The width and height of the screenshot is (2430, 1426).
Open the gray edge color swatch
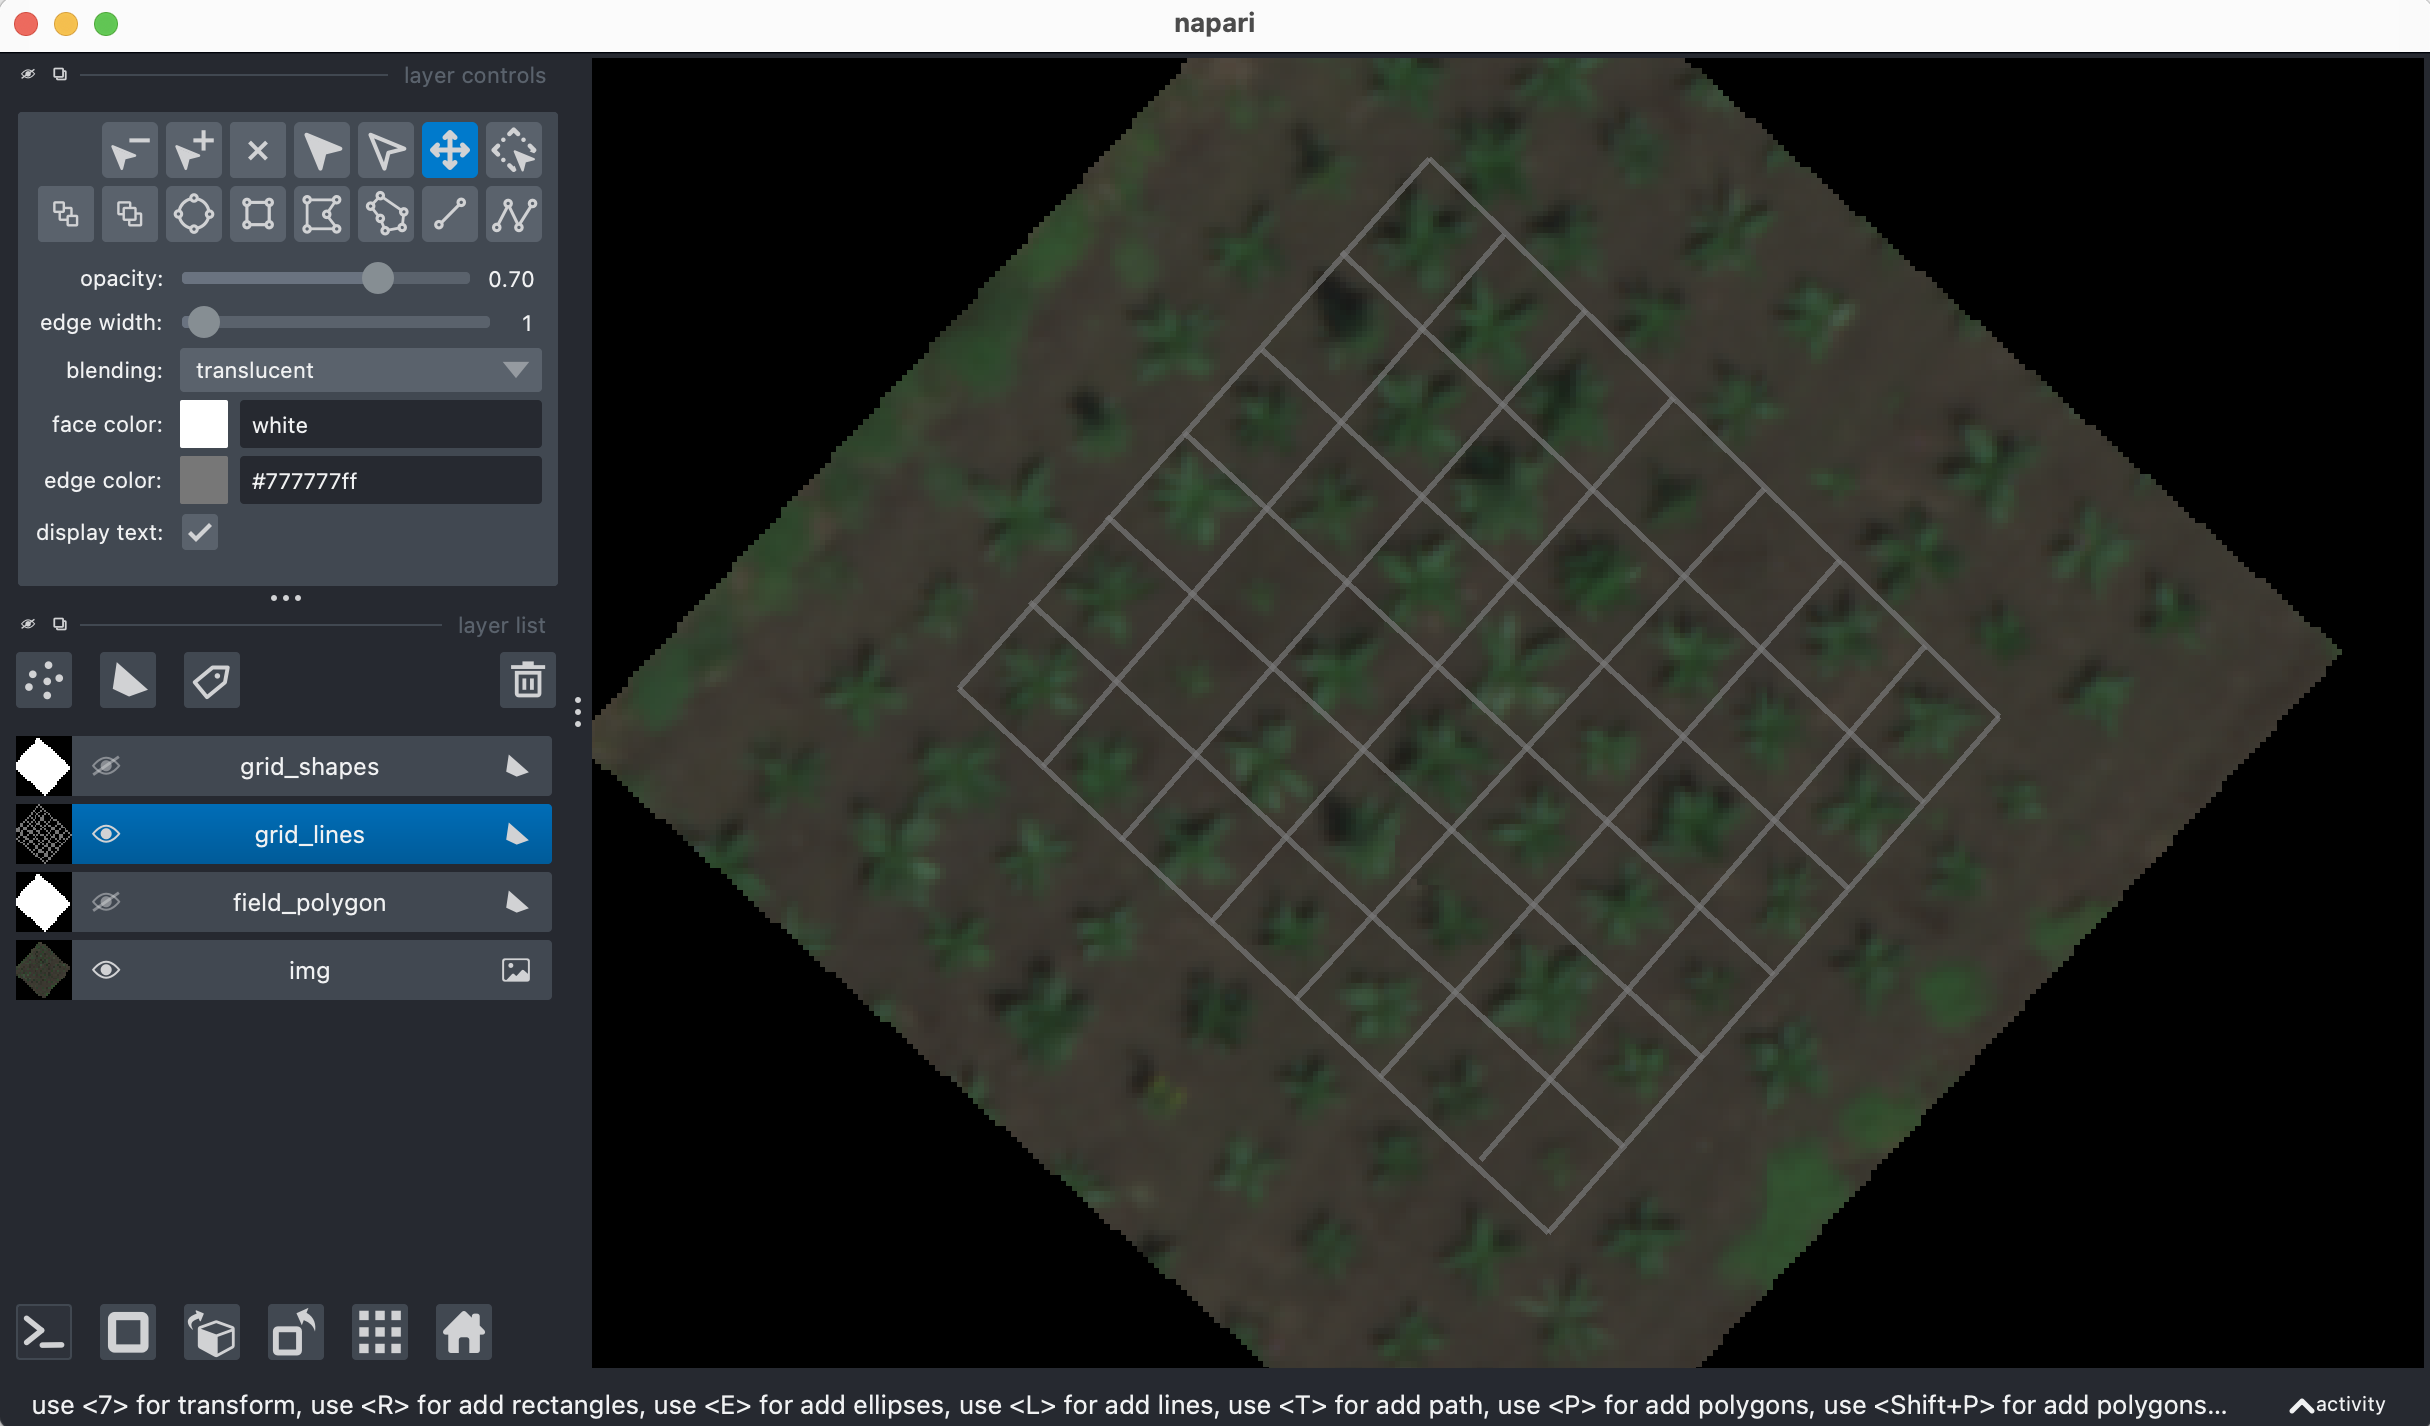(204, 480)
